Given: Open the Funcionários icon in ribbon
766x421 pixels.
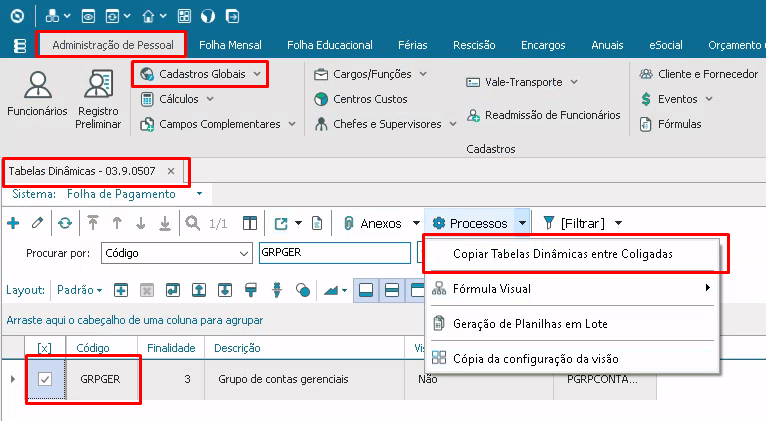Looking at the screenshot, I should click(x=37, y=94).
